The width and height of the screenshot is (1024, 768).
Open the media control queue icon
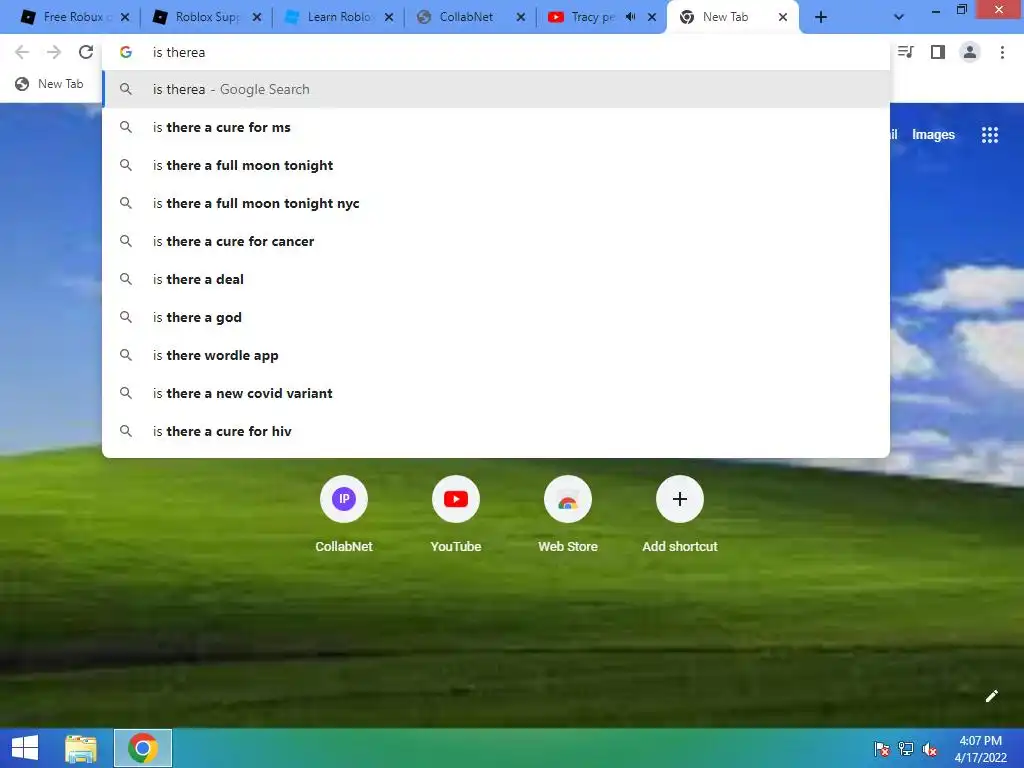906,52
